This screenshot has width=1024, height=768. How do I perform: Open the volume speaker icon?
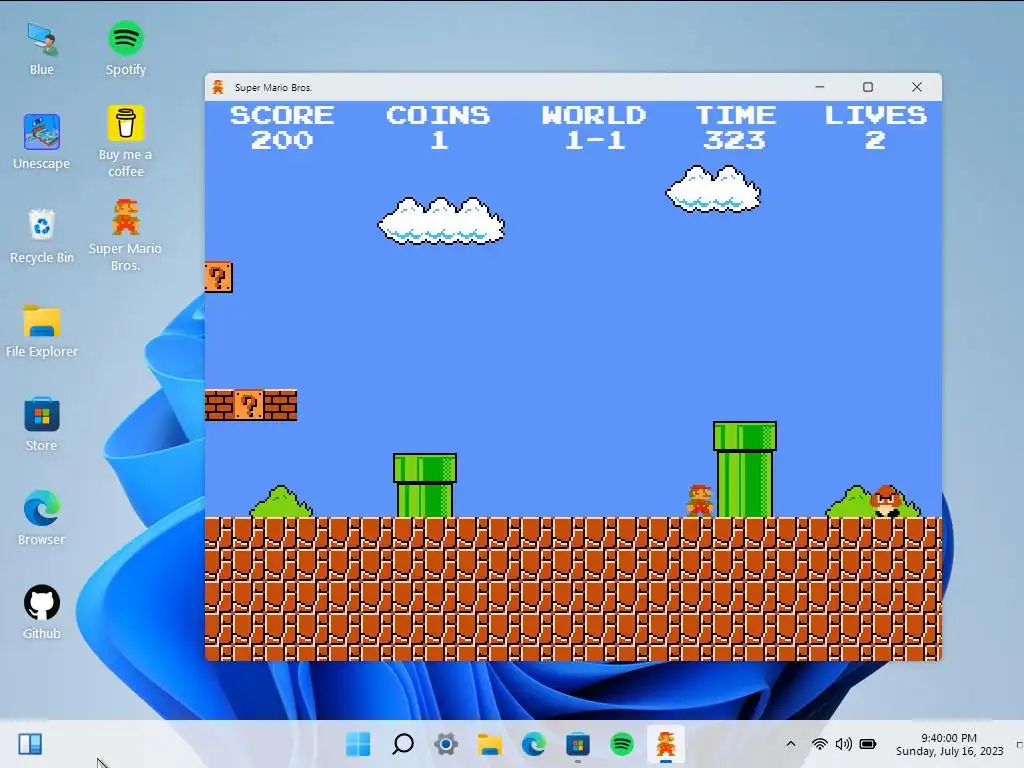[x=844, y=744]
